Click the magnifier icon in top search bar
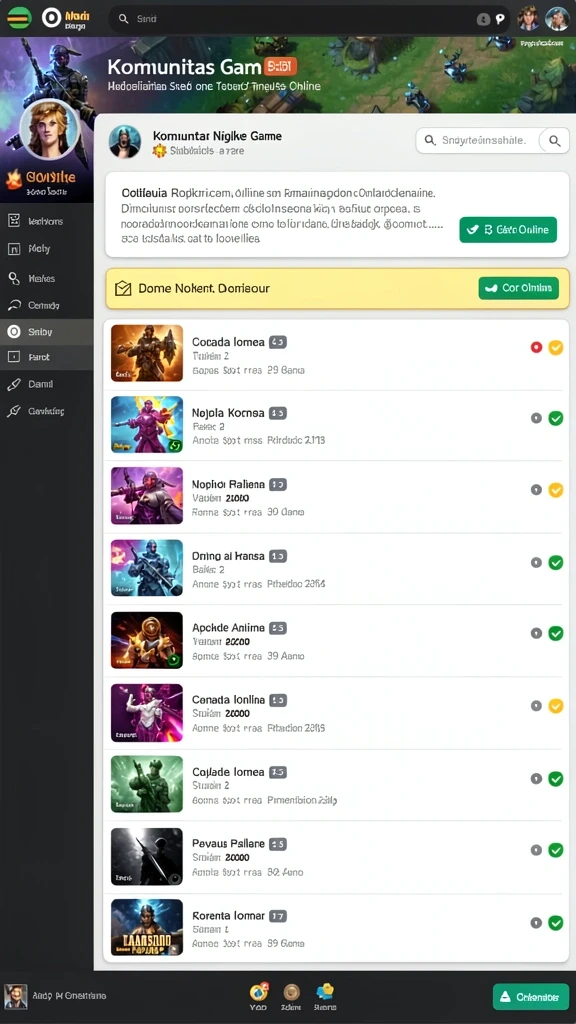 click(123, 20)
